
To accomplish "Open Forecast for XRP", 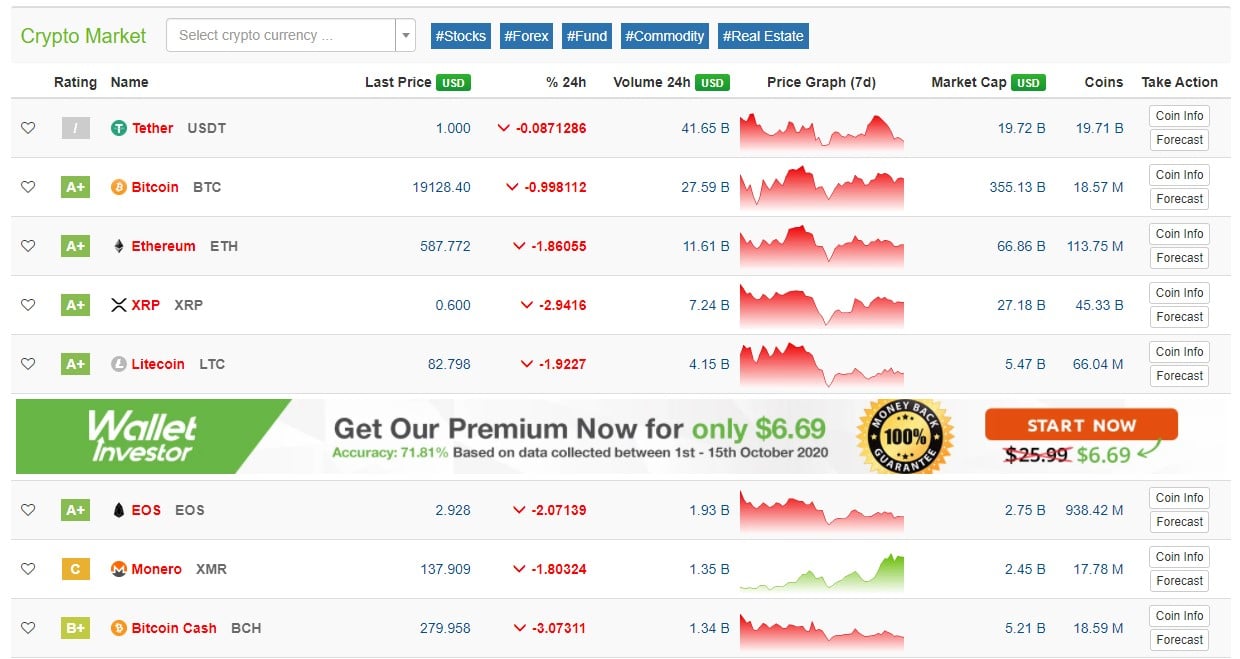I will pos(1179,317).
